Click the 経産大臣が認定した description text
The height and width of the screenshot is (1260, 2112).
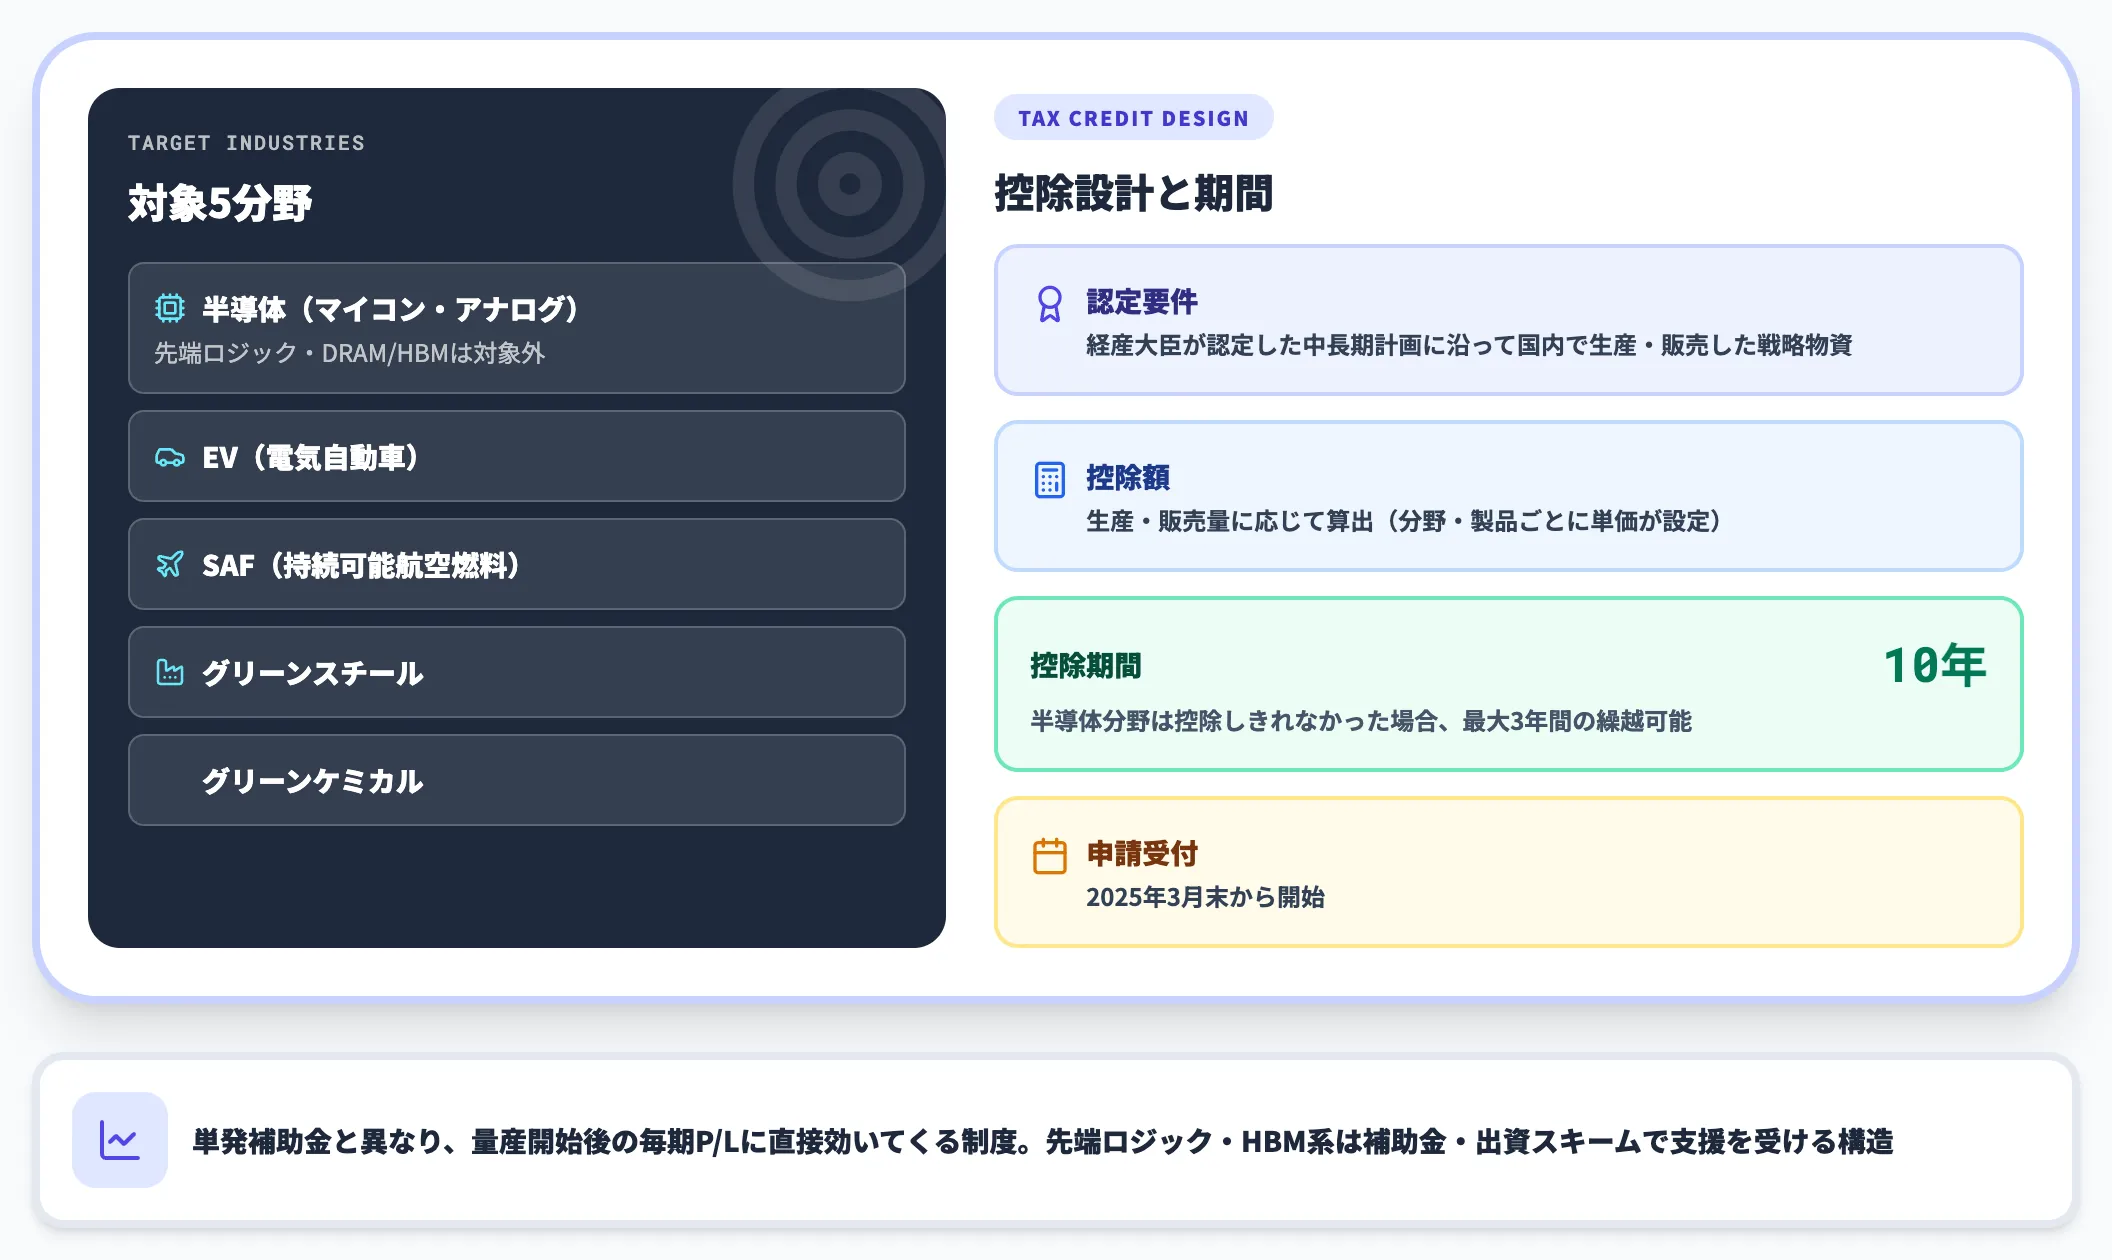tap(1469, 345)
